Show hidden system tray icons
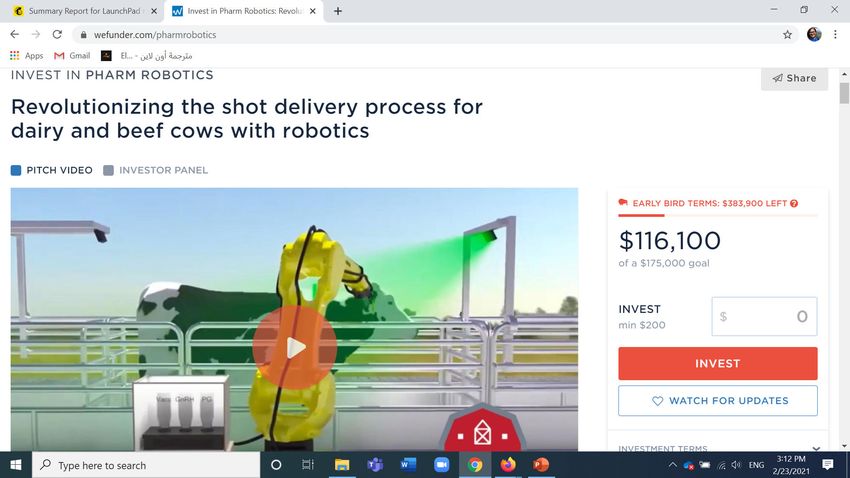This screenshot has width=850, height=478. (673, 465)
